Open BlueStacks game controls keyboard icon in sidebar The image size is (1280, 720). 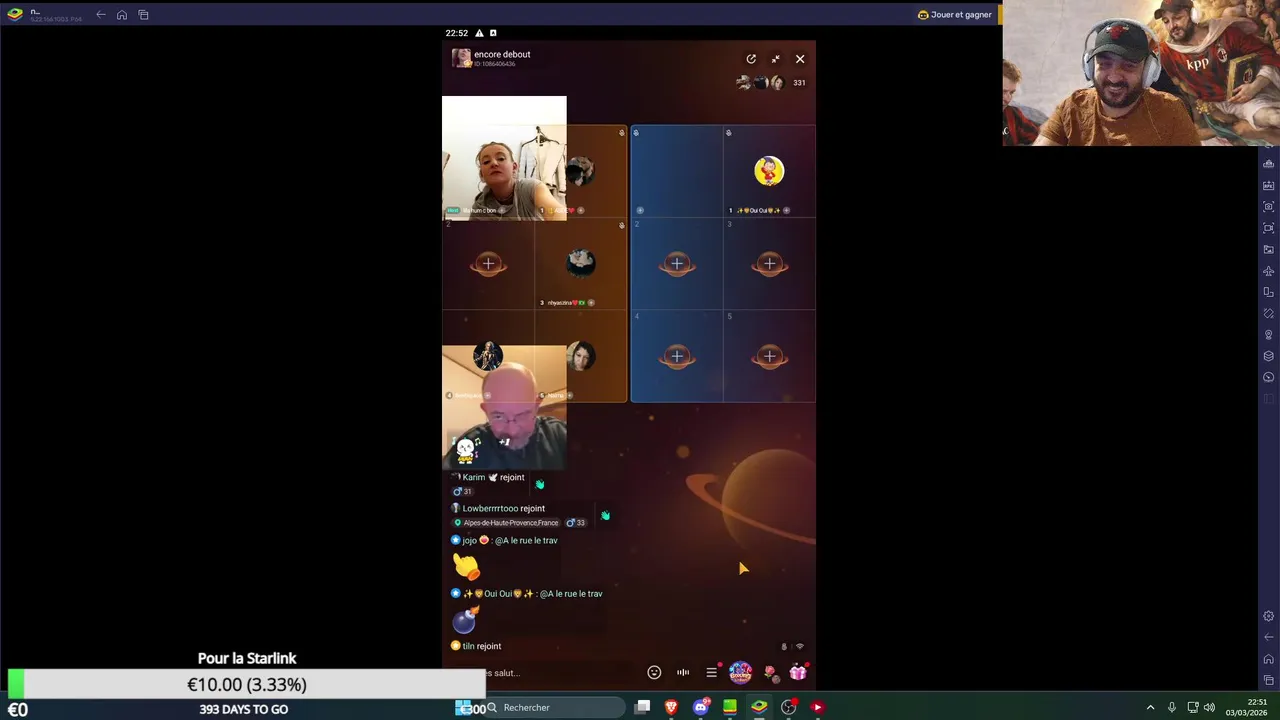point(1269,164)
